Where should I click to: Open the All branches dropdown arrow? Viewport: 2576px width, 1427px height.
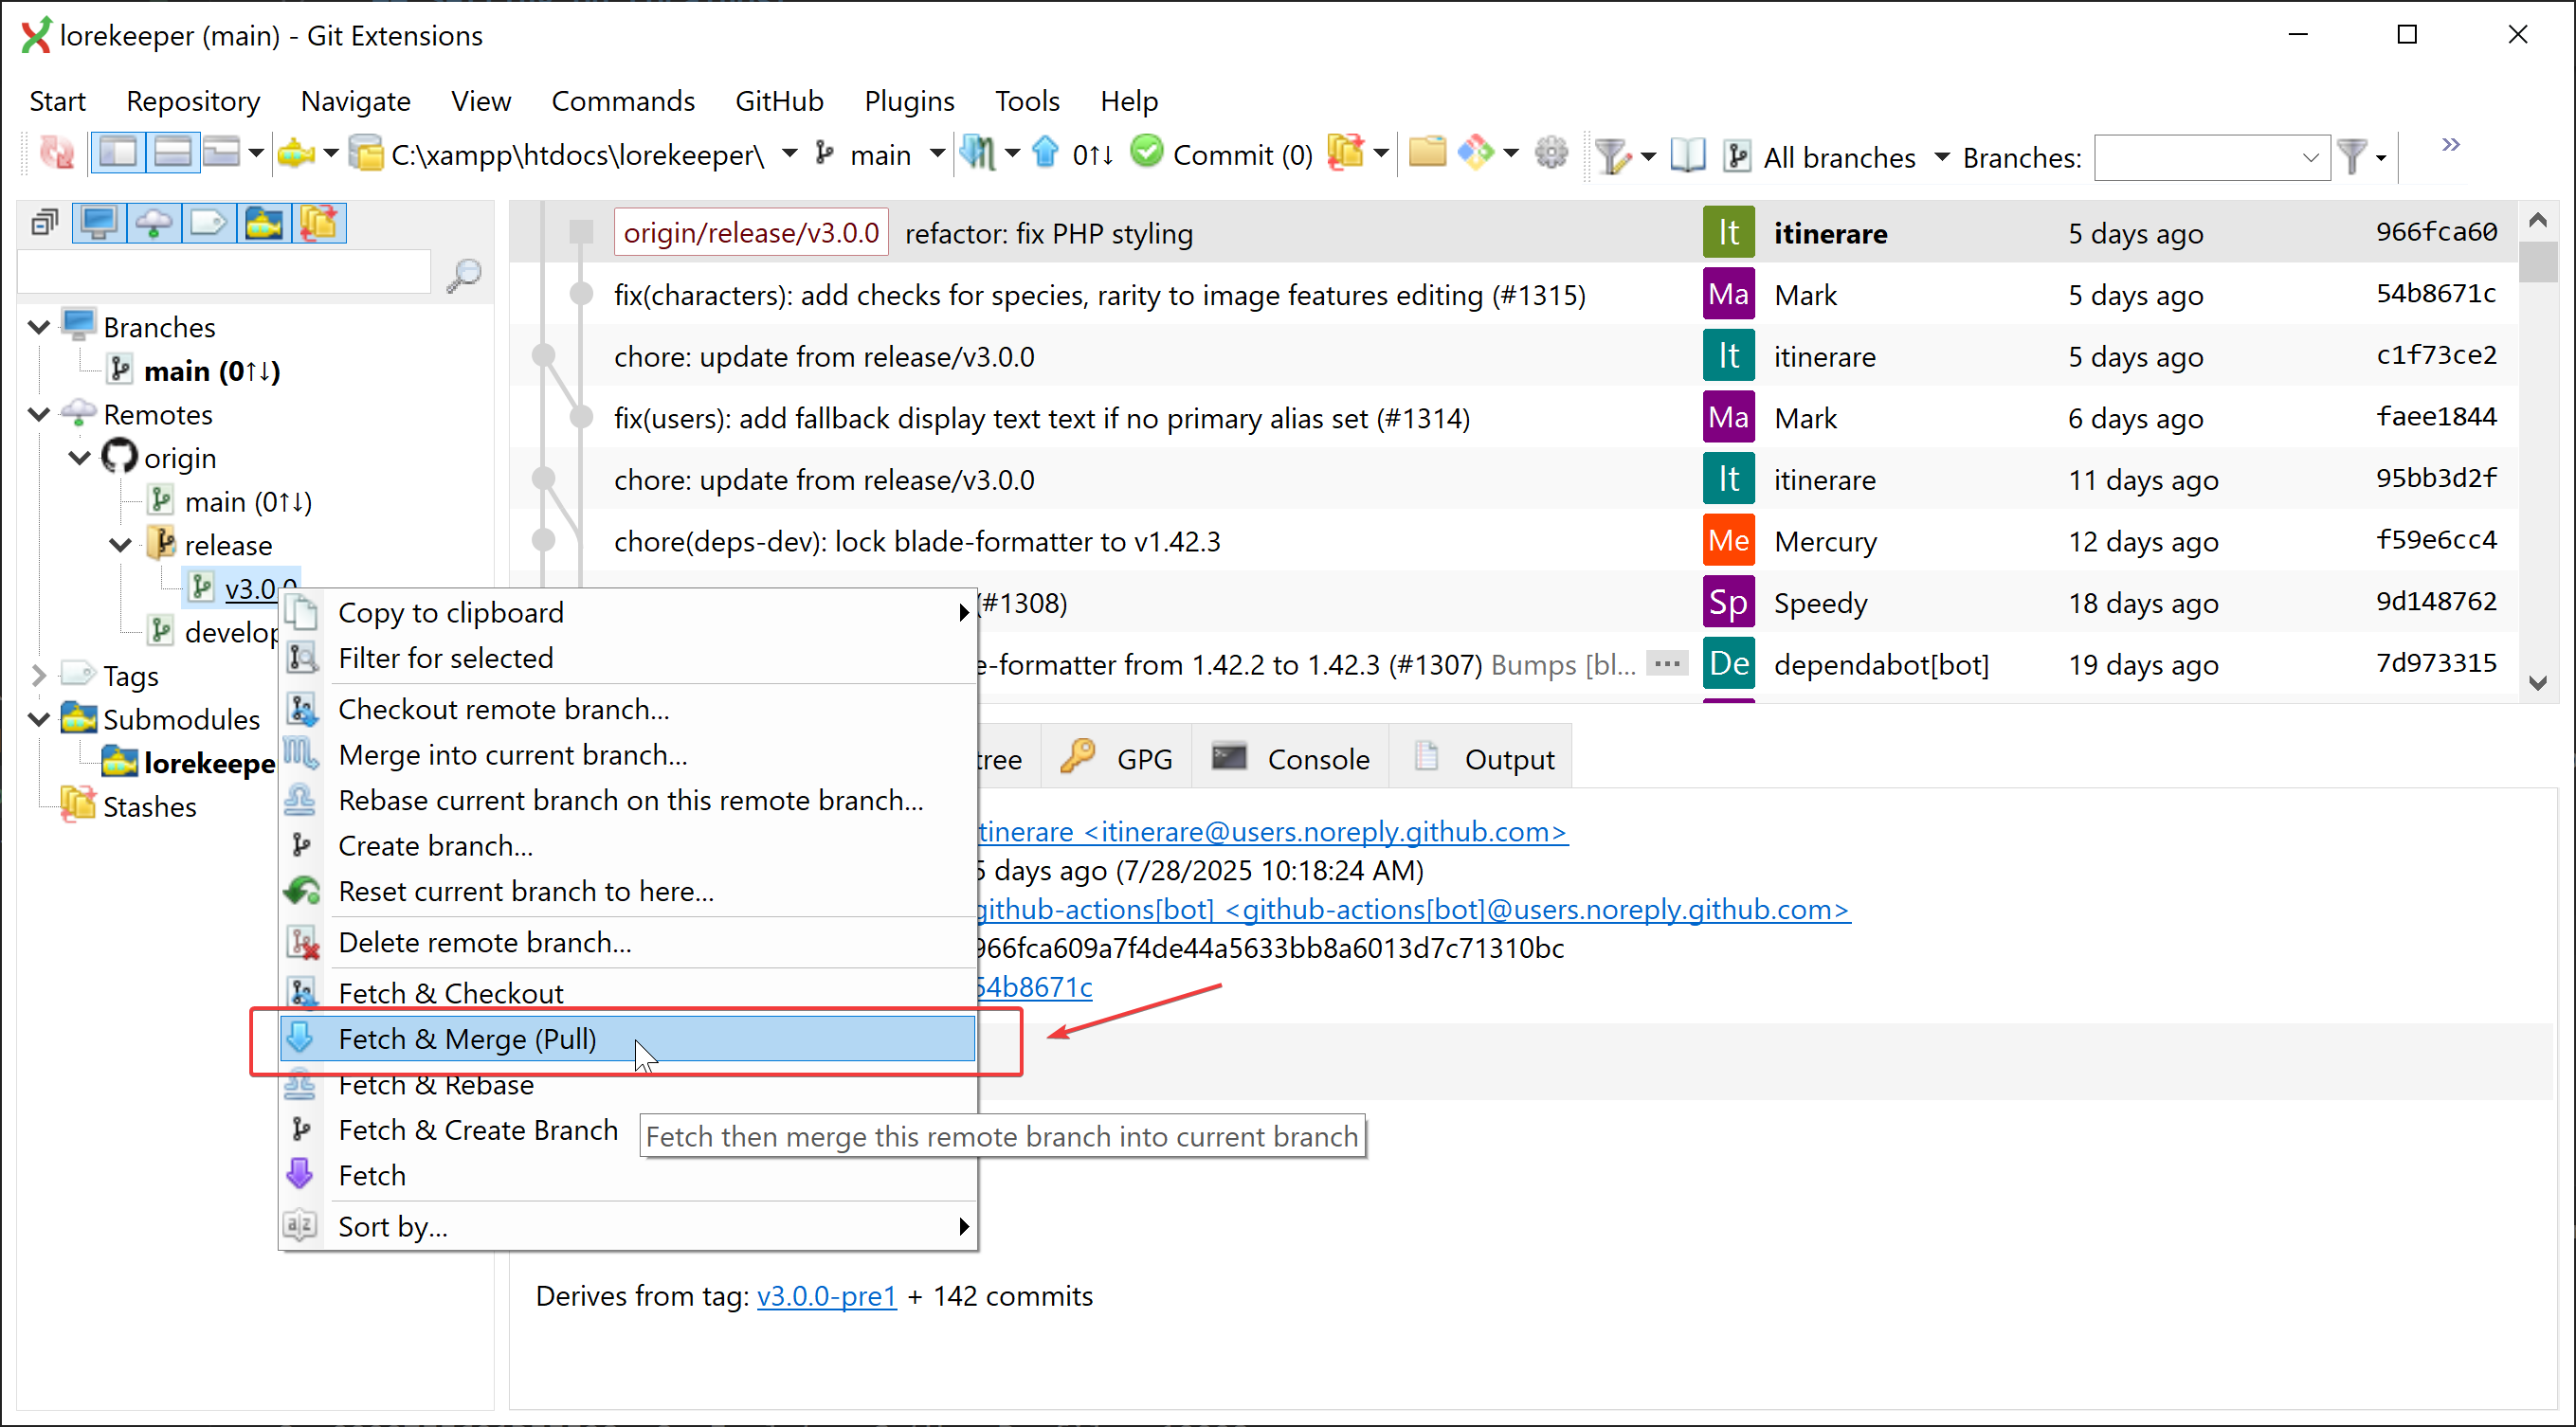coord(1942,157)
